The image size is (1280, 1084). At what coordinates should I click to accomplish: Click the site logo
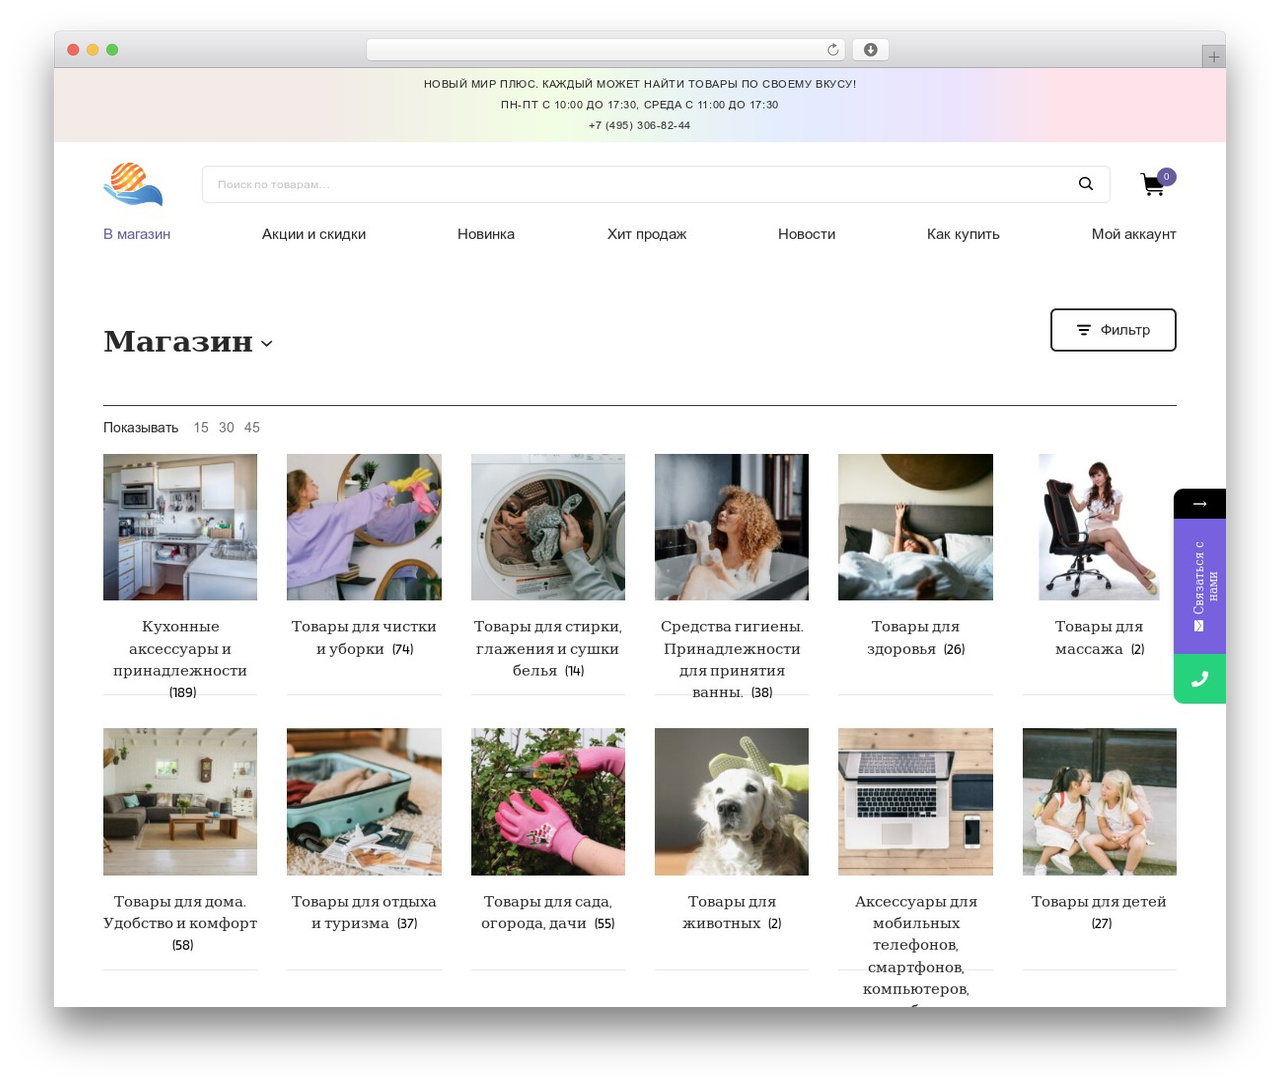[133, 184]
